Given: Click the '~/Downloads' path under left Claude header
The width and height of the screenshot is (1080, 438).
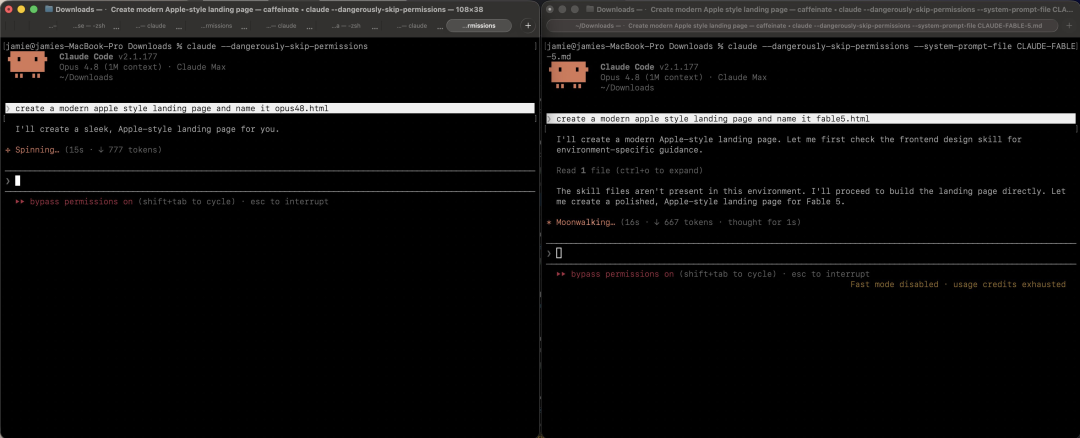Looking at the screenshot, I should (86, 77).
